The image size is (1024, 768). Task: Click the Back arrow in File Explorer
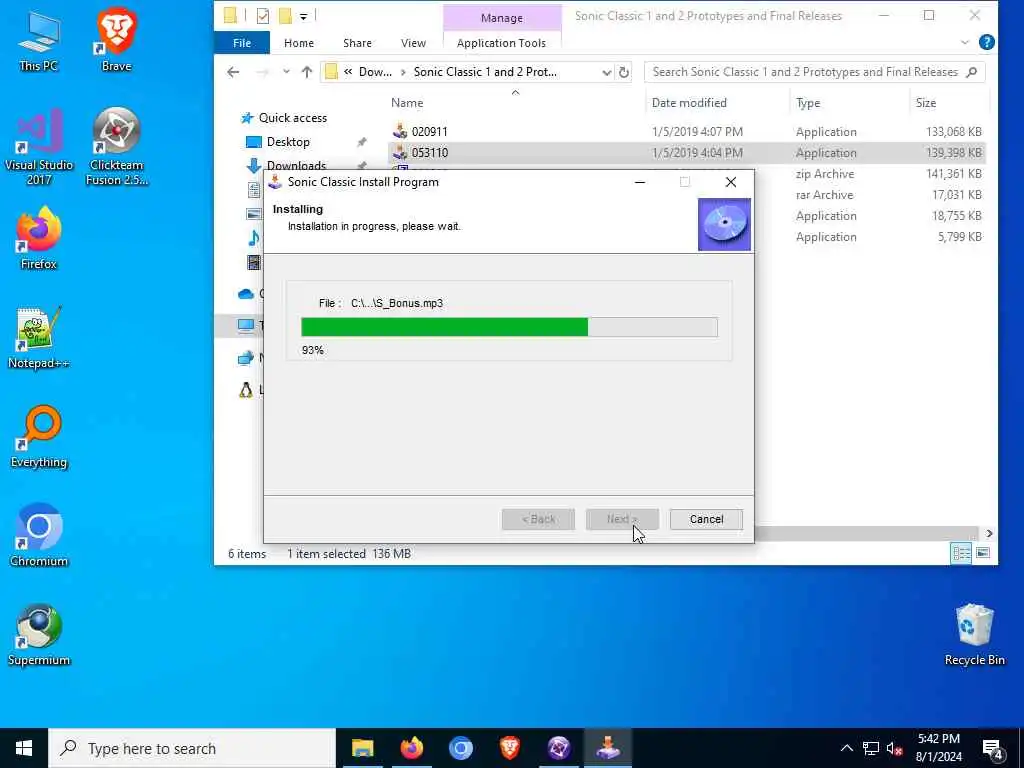tap(233, 72)
